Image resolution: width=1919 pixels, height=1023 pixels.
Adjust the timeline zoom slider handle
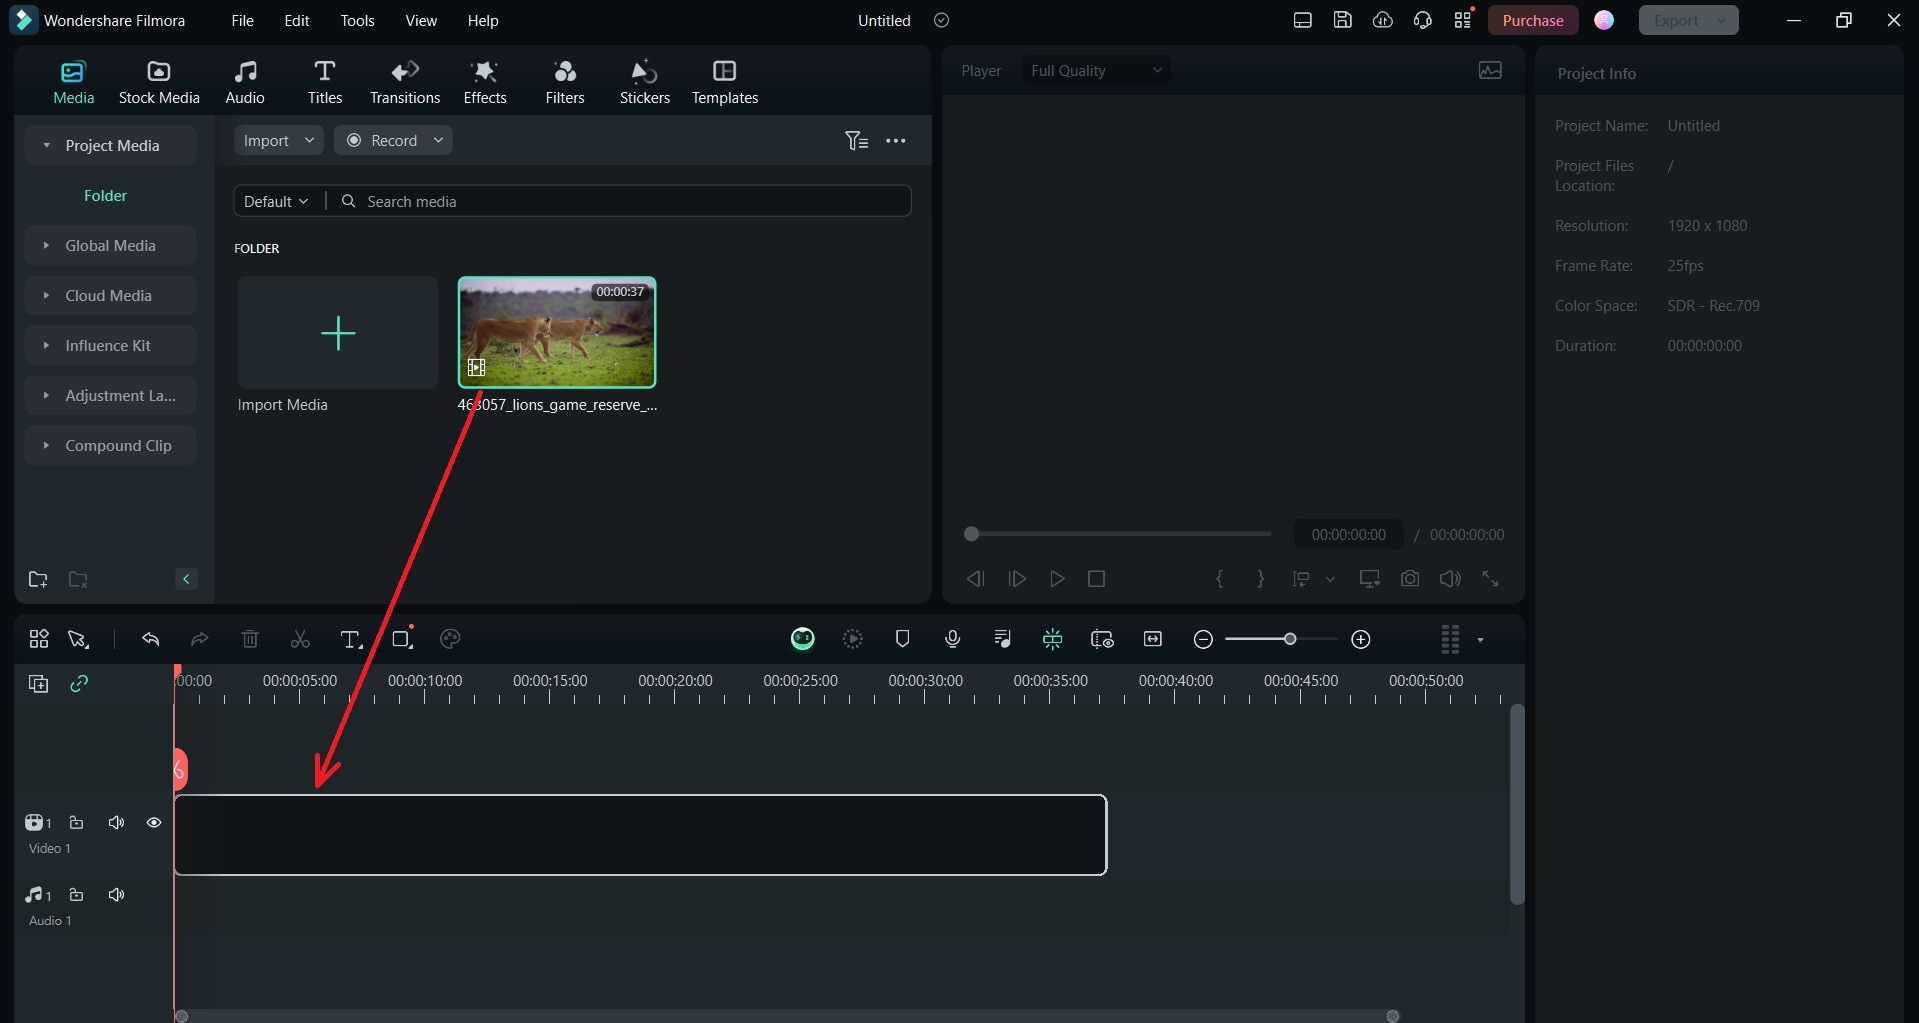coord(1290,639)
